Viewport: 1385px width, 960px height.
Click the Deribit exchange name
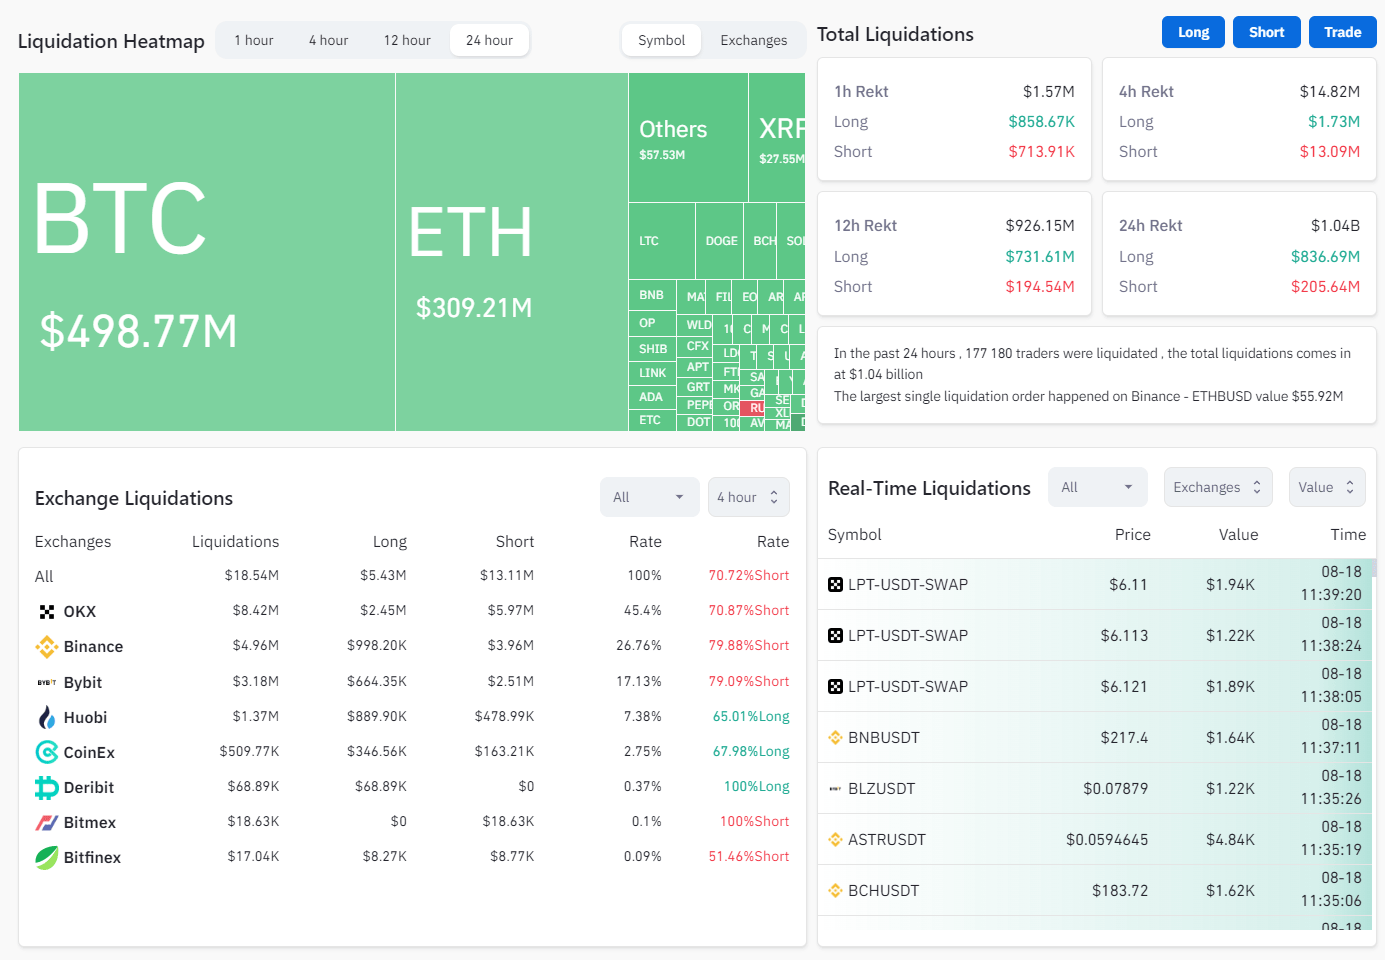pyautogui.click(x=89, y=788)
